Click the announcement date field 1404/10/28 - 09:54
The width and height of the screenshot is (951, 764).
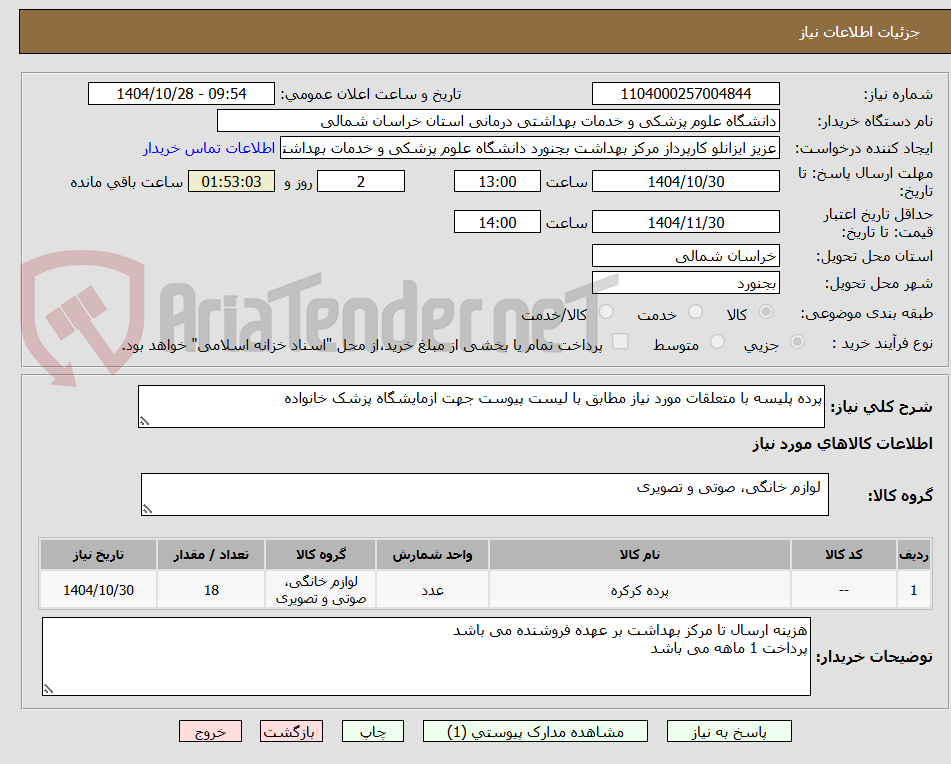click(181, 94)
